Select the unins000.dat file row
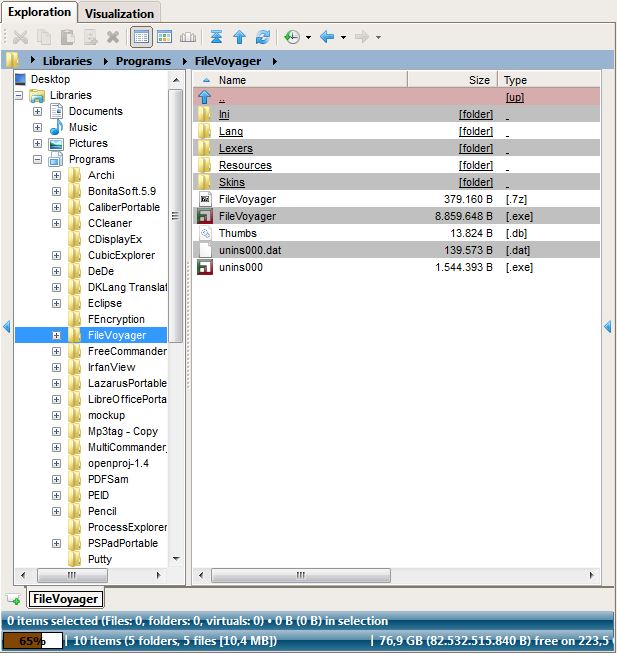Image resolution: width=617 pixels, height=654 pixels. click(396, 250)
